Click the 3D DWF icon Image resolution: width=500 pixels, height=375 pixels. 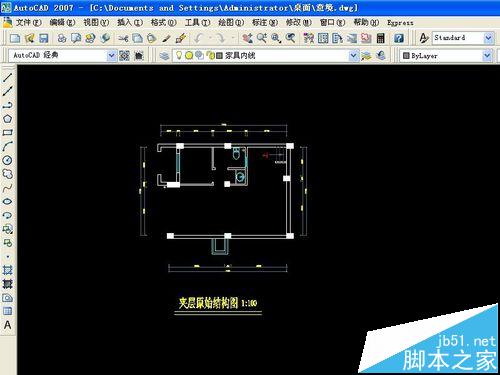pyautogui.click(x=105, y=38)
